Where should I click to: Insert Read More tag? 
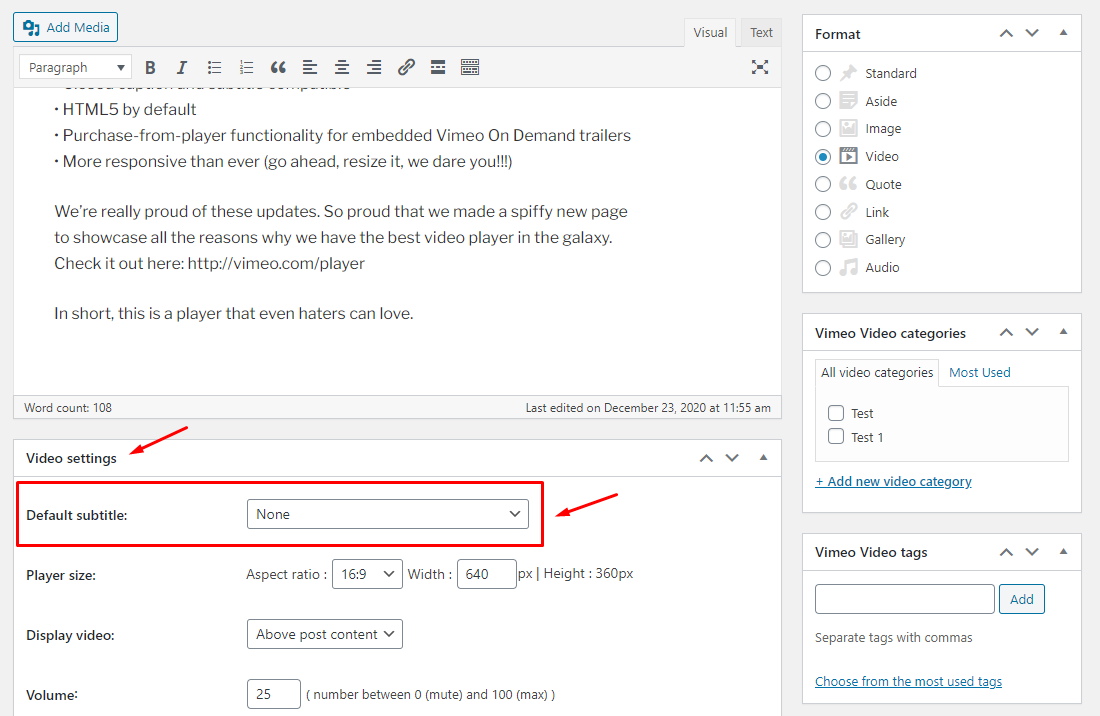tap(438, 67)
